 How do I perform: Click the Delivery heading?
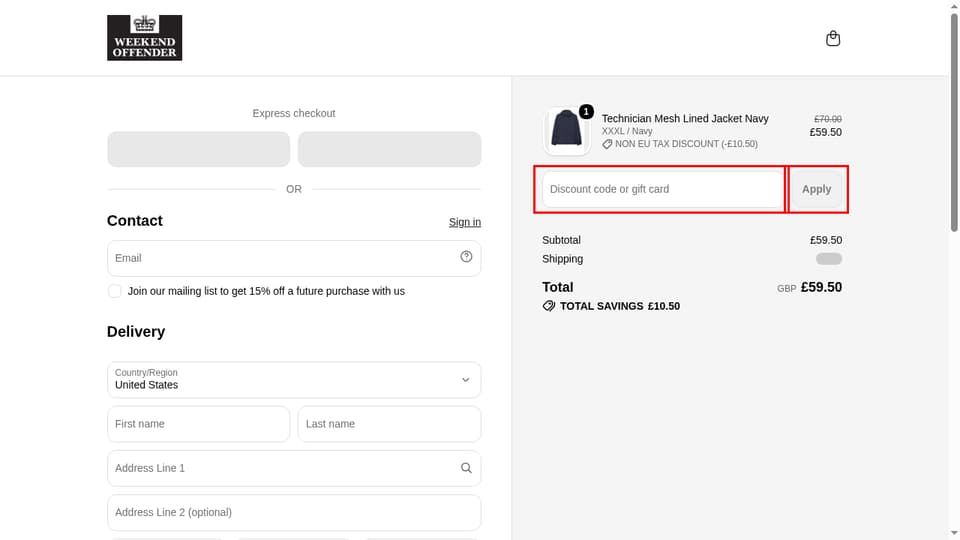pyautogui.click(x=136, y=331)
